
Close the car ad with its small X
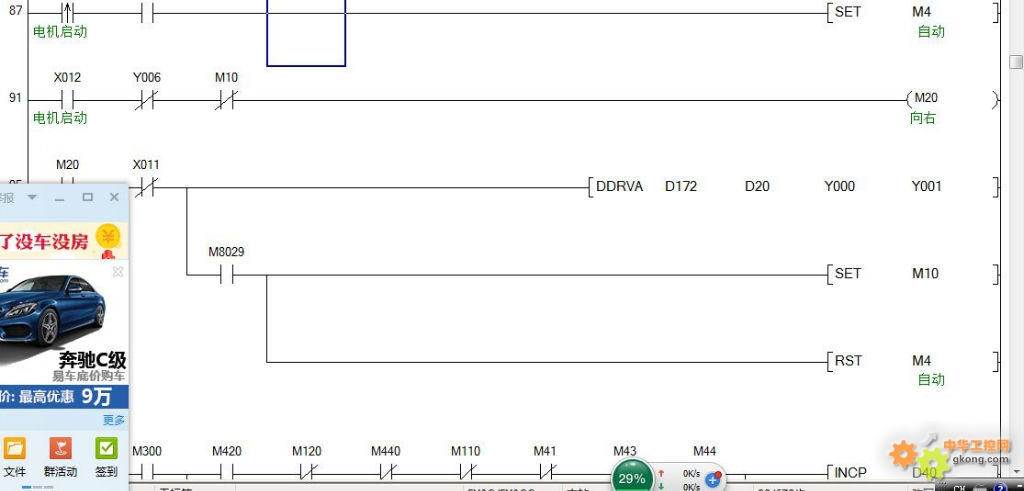click(x=118, y=272)
